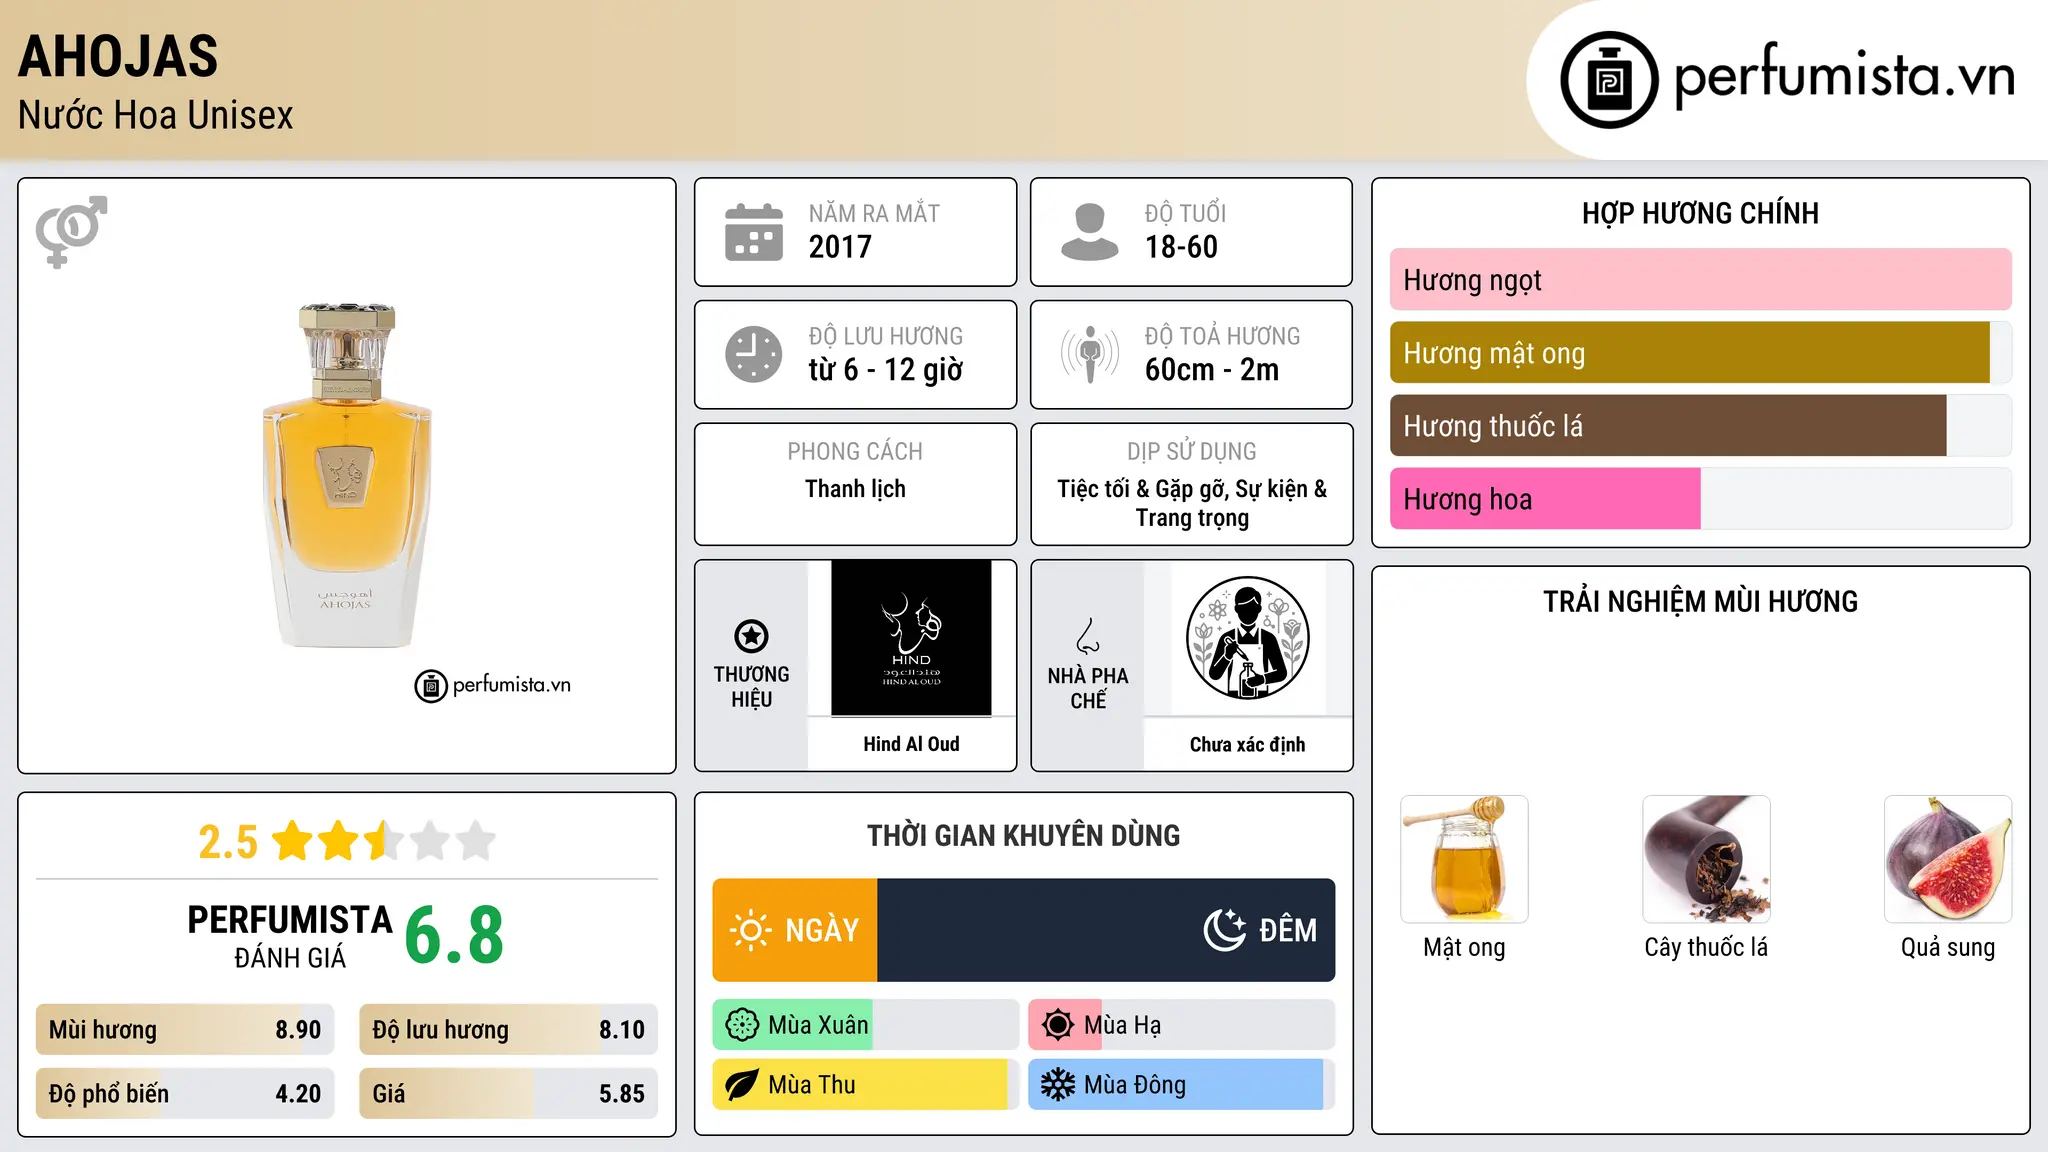The height and width of the screenshot is (1152, 2048).
Task: Click the AHOJAS title
Action: click(x=118, y=56)
